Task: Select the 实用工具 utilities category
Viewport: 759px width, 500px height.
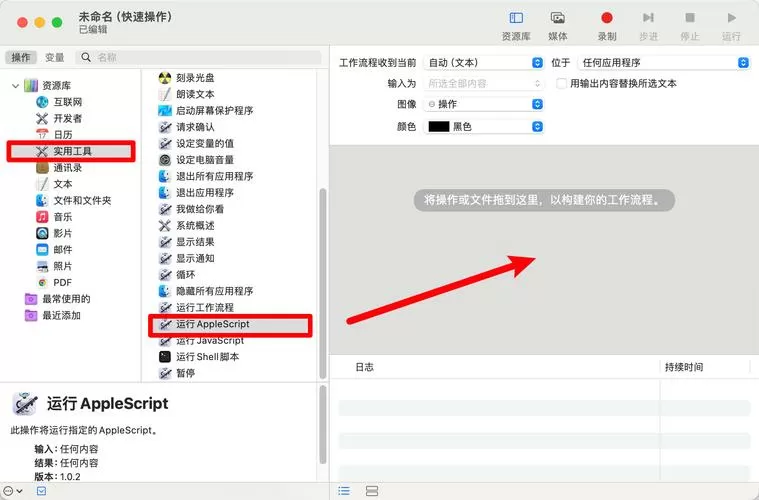Action: 71,151
